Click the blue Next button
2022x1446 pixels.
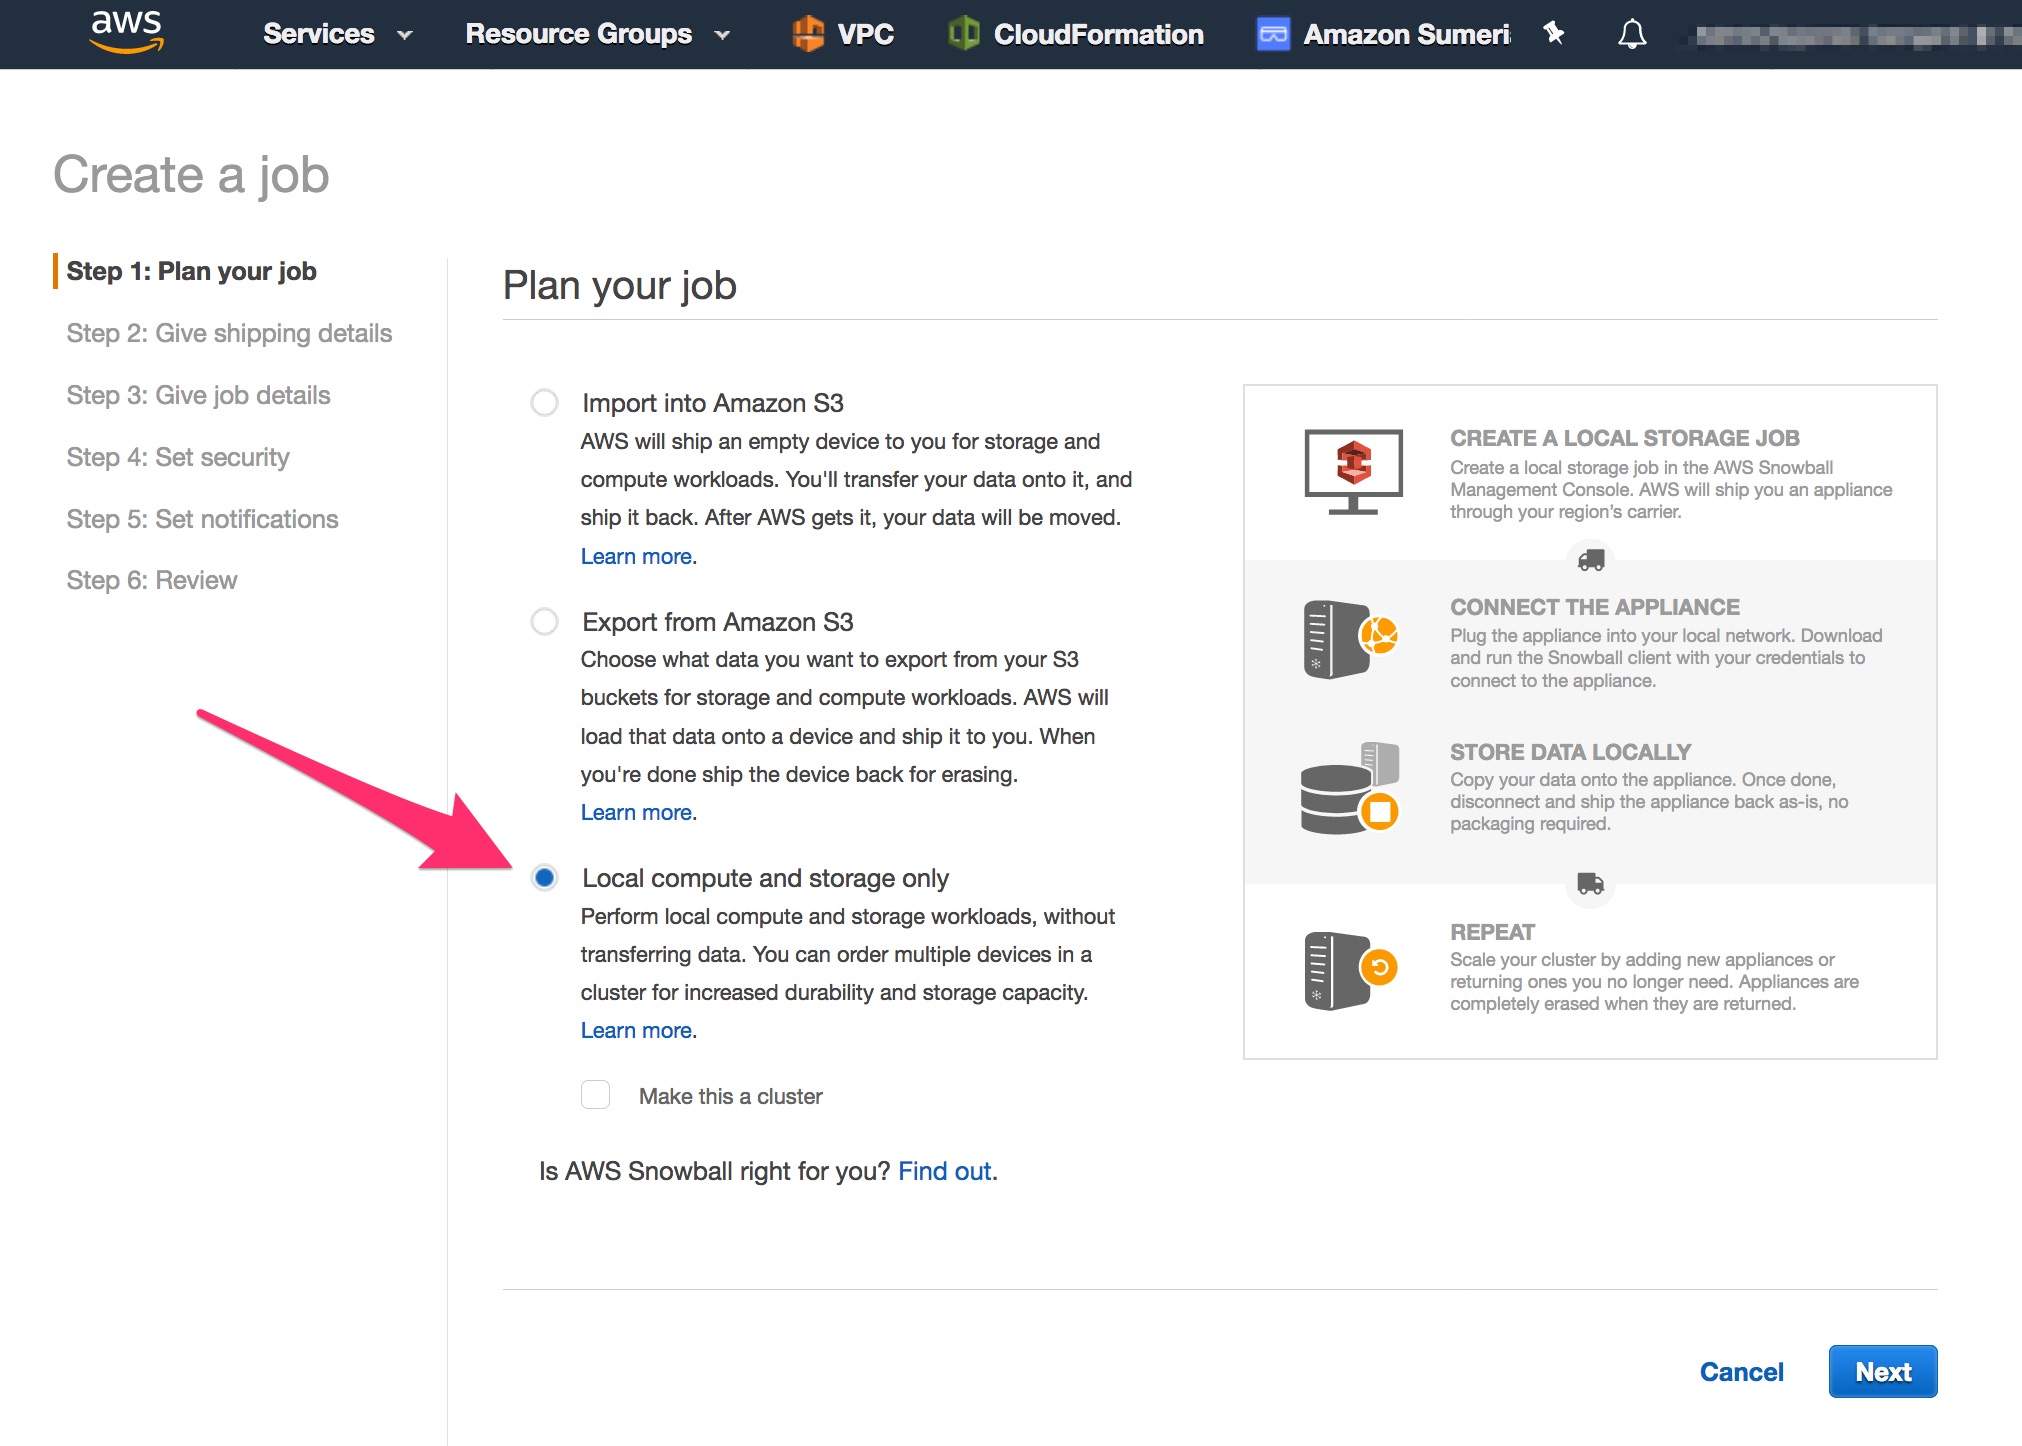pos(1883,1372)
